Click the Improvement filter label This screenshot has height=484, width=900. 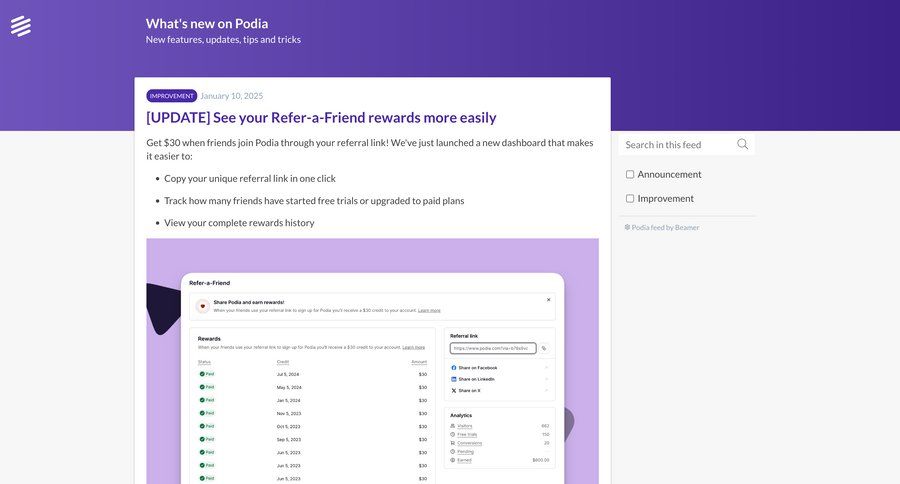665,199
